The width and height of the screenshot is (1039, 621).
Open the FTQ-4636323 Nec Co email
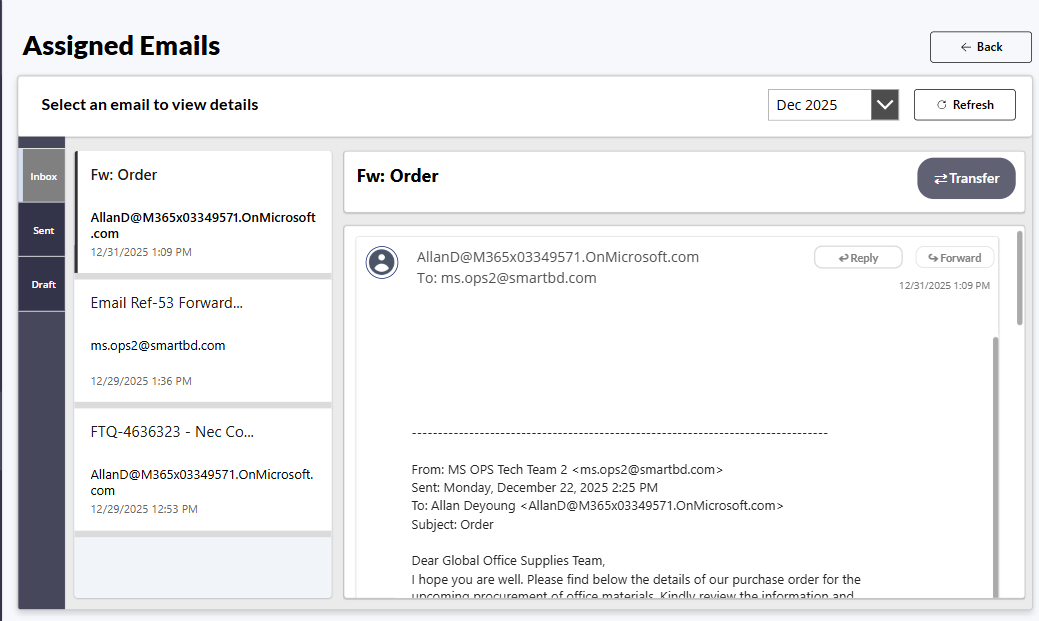click(202, 468)
